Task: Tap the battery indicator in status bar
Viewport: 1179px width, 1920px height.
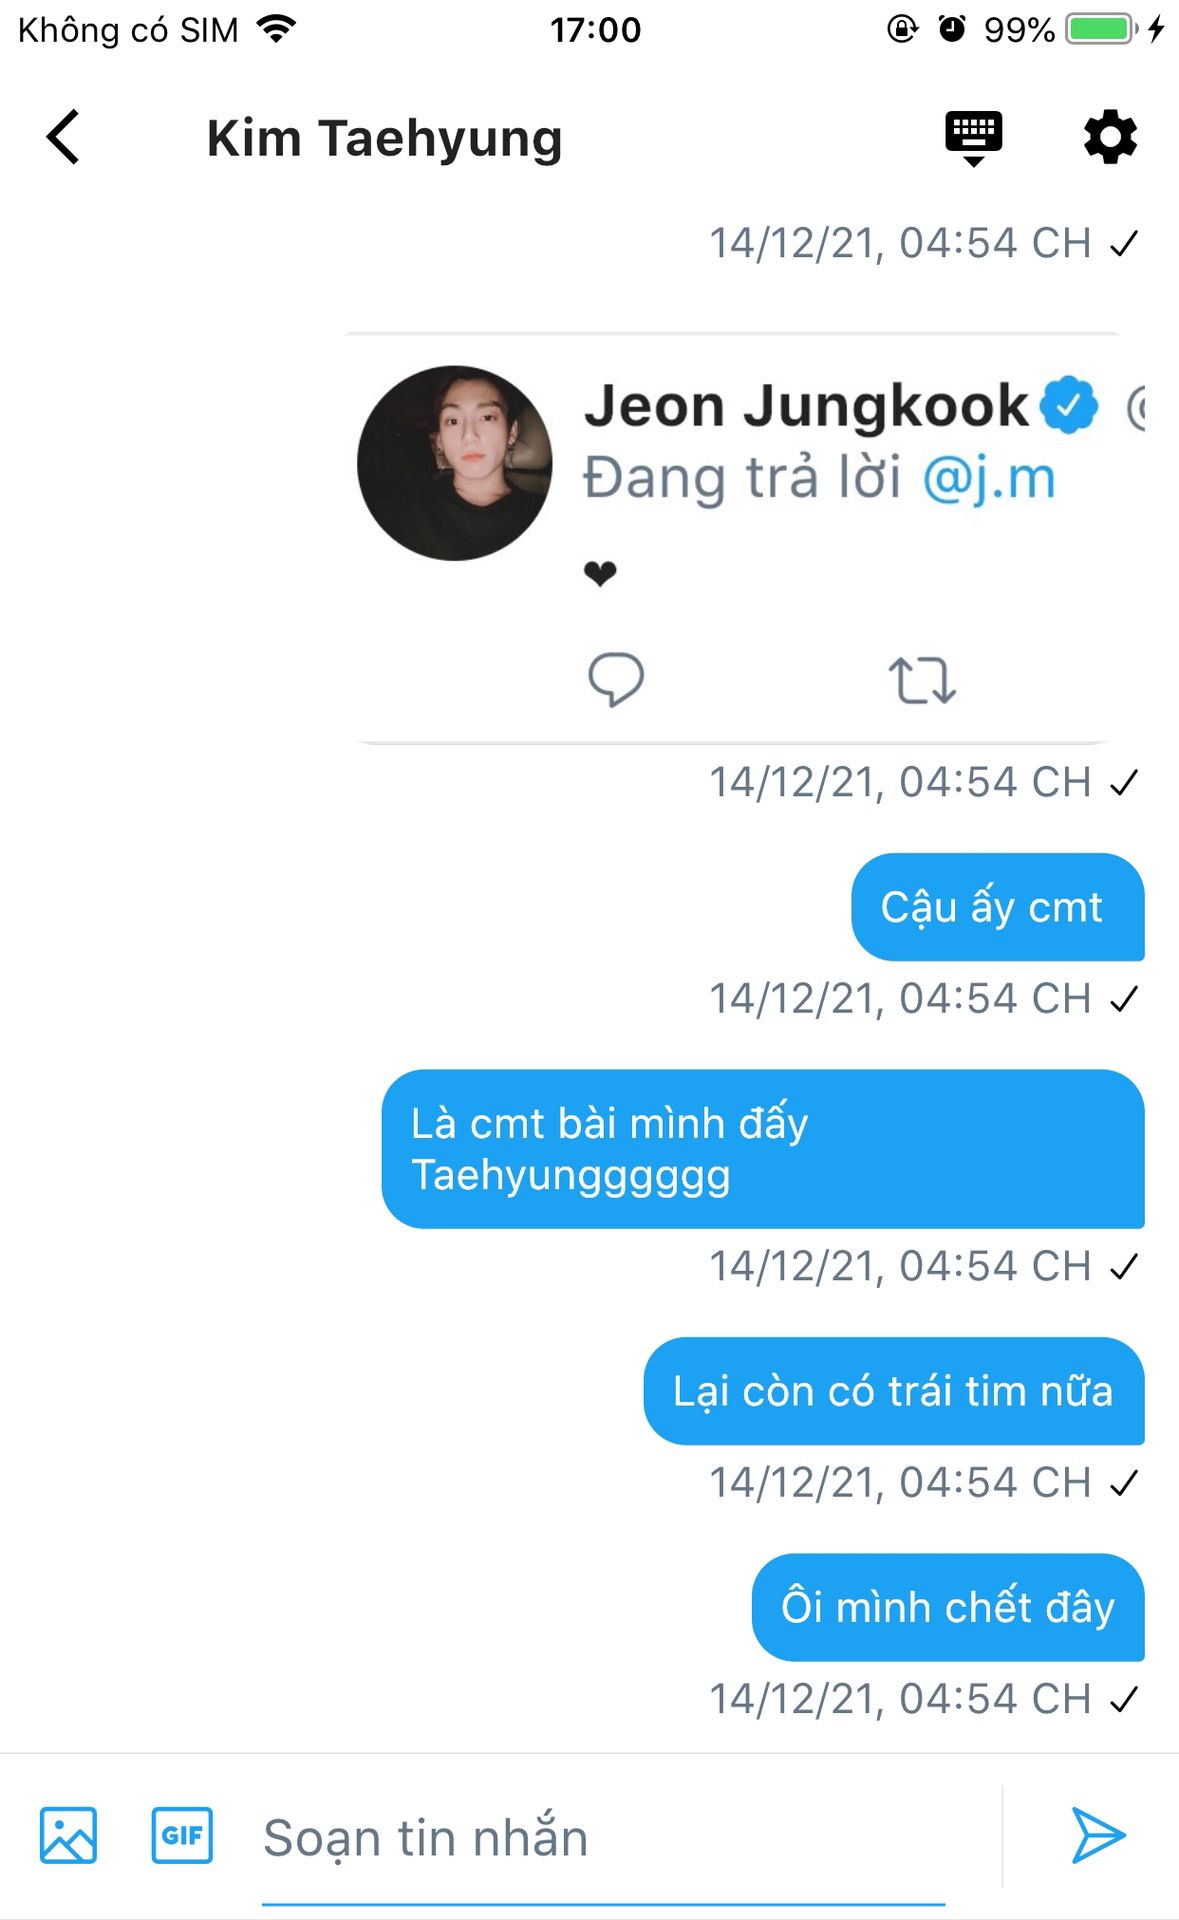Action: (x=1100, y=29)
